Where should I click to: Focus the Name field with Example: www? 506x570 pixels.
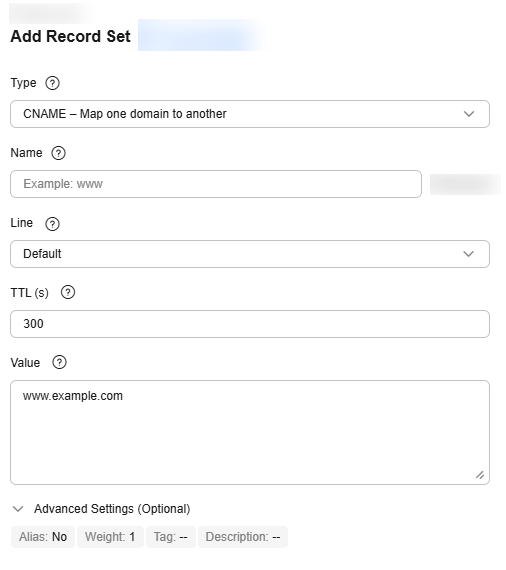coord(216,184)
